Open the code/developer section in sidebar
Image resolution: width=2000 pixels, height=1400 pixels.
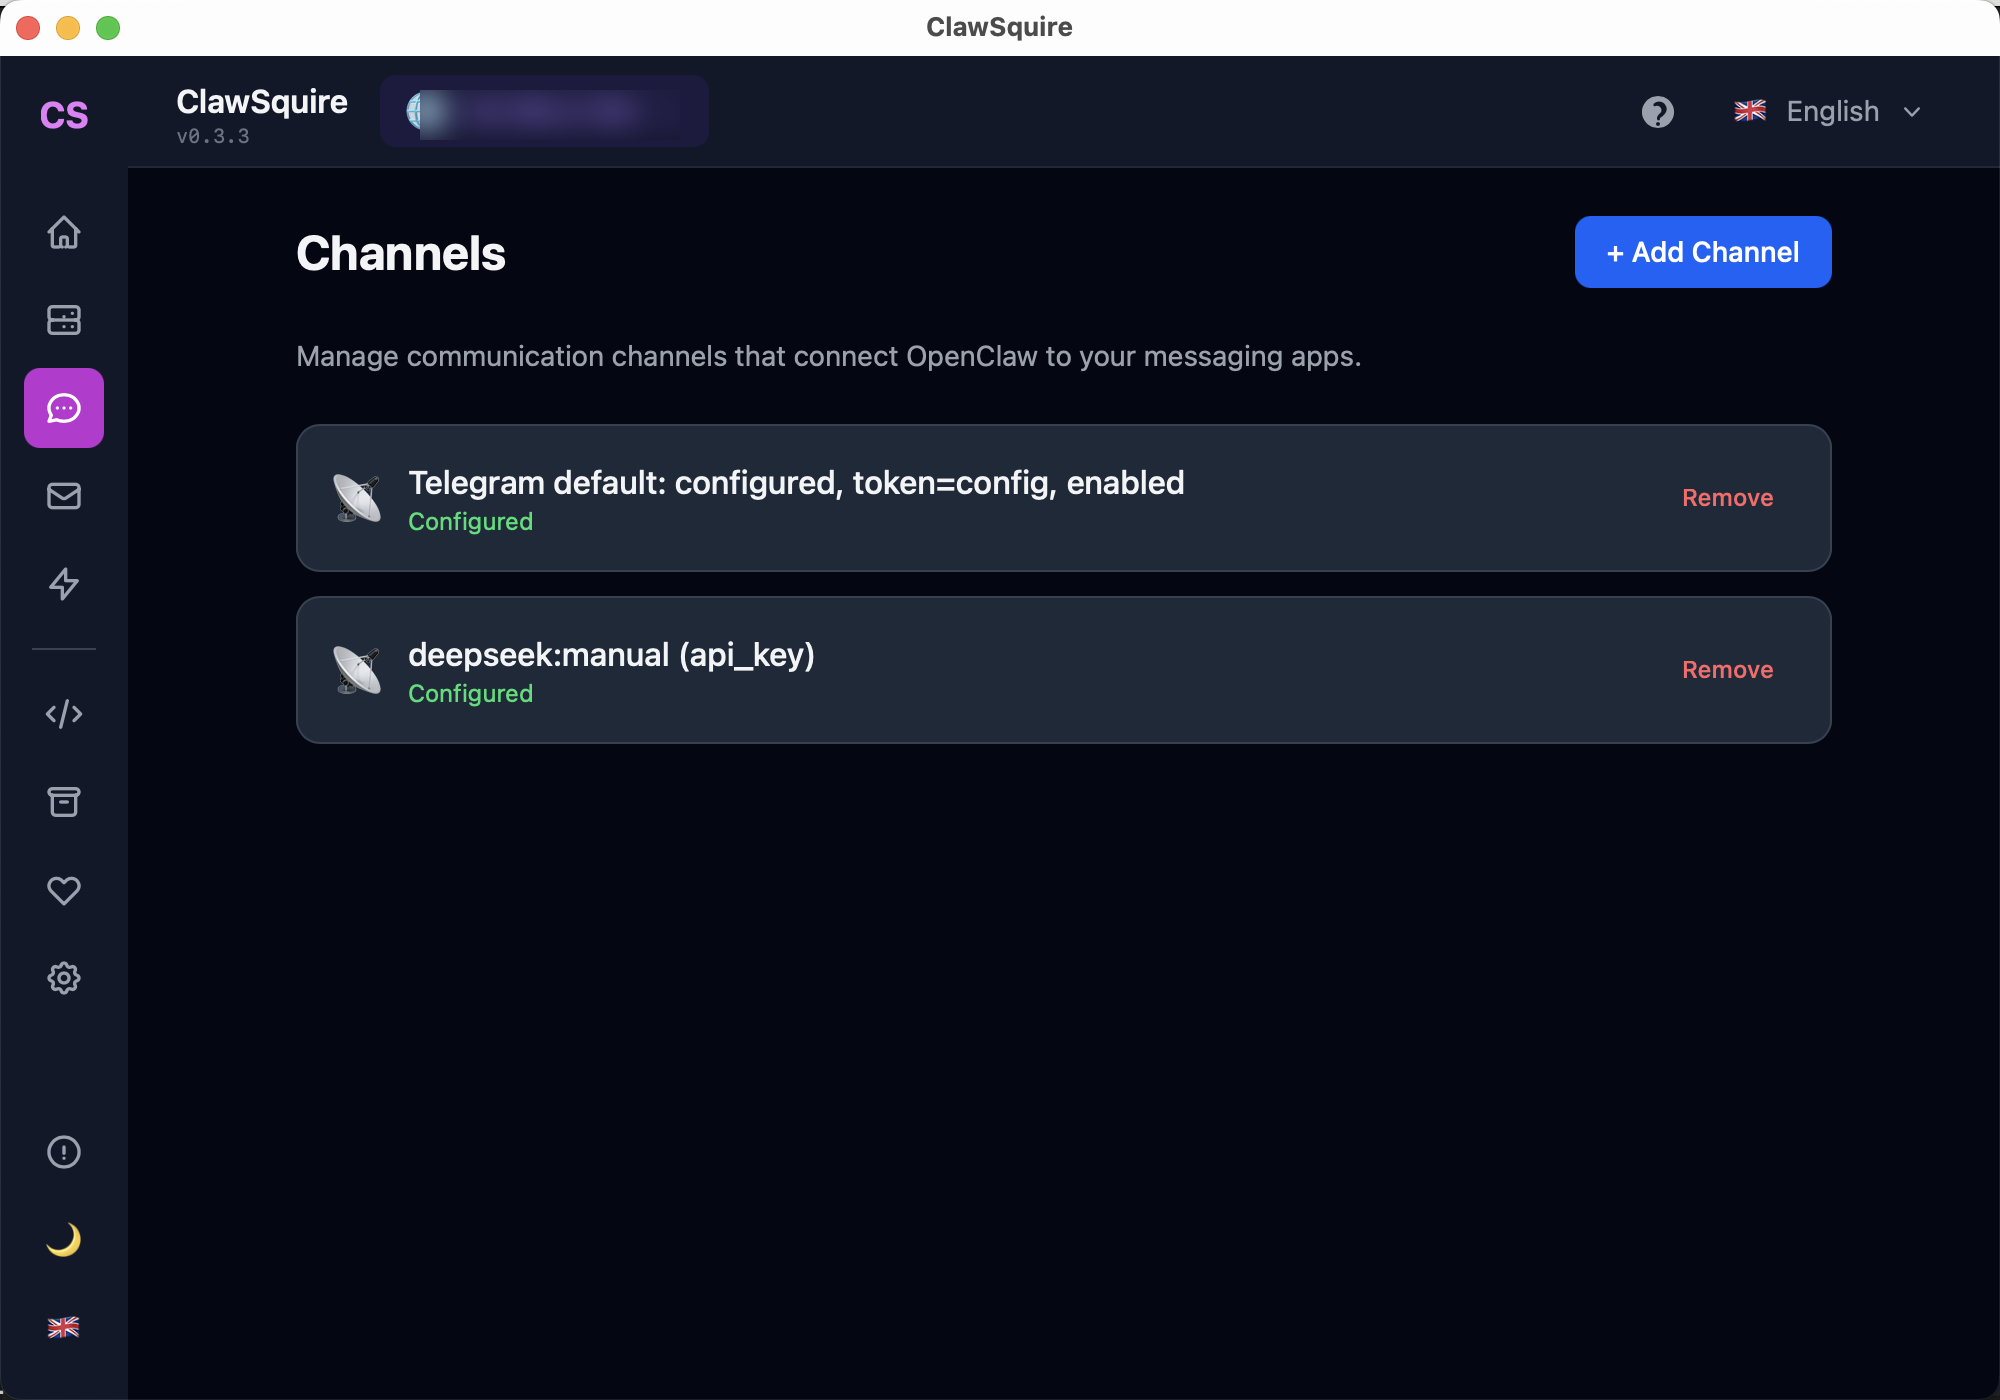(x=64, y=713)
